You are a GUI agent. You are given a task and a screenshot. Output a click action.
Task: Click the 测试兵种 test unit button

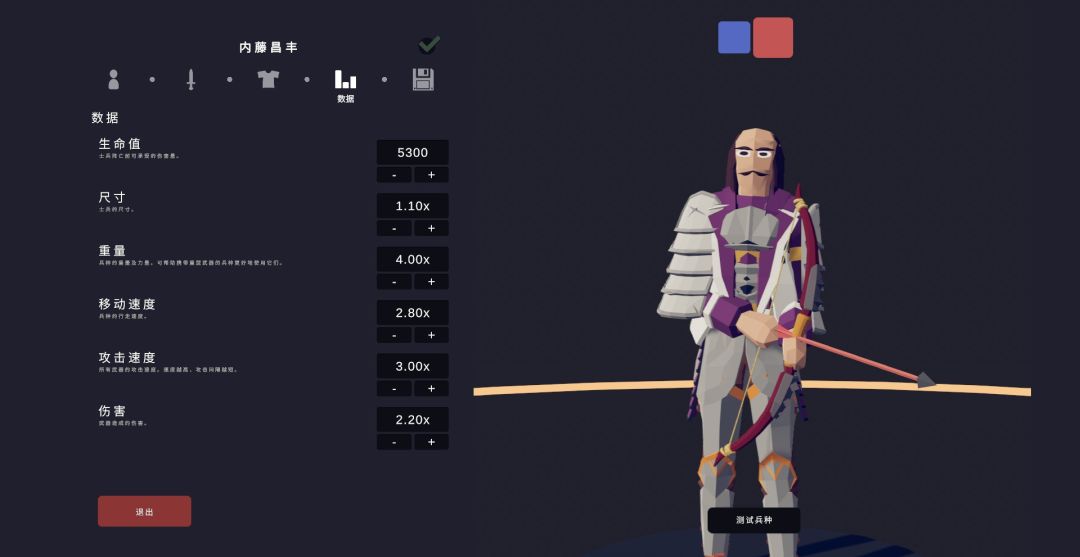tap(754, 520)
